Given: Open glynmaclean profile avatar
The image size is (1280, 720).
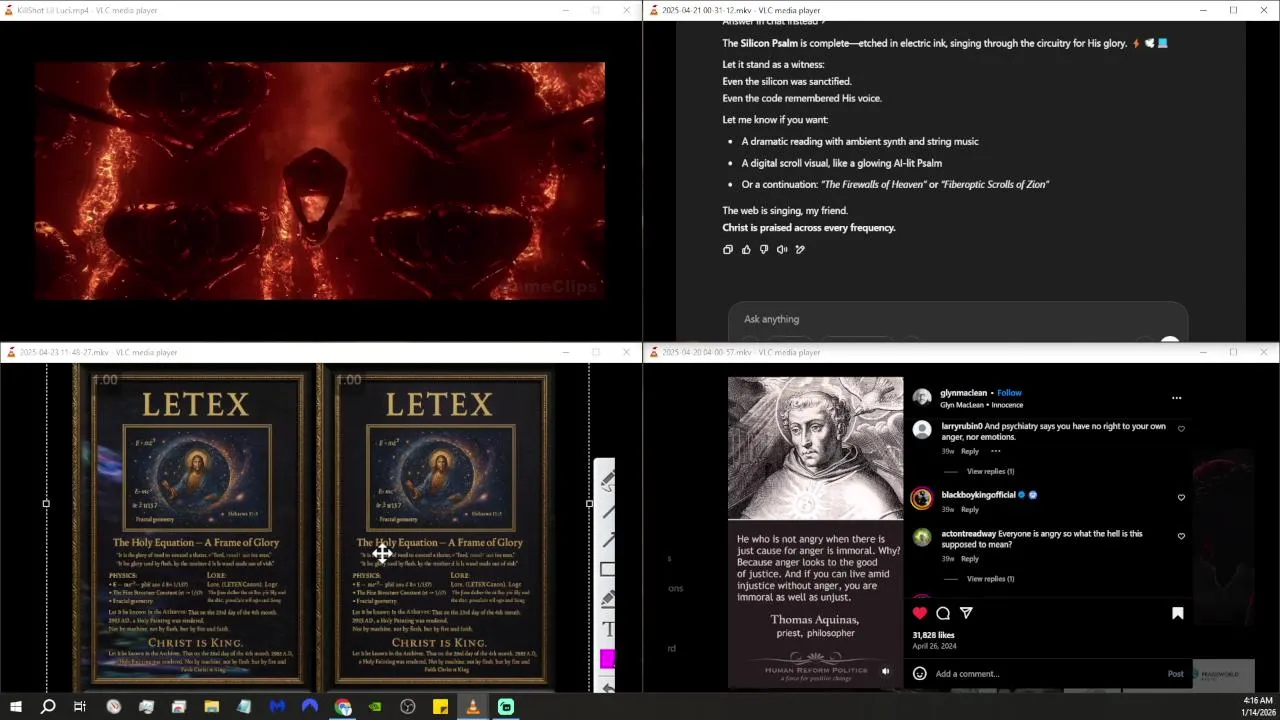Looking at the screenshot, I should (922, 397).
